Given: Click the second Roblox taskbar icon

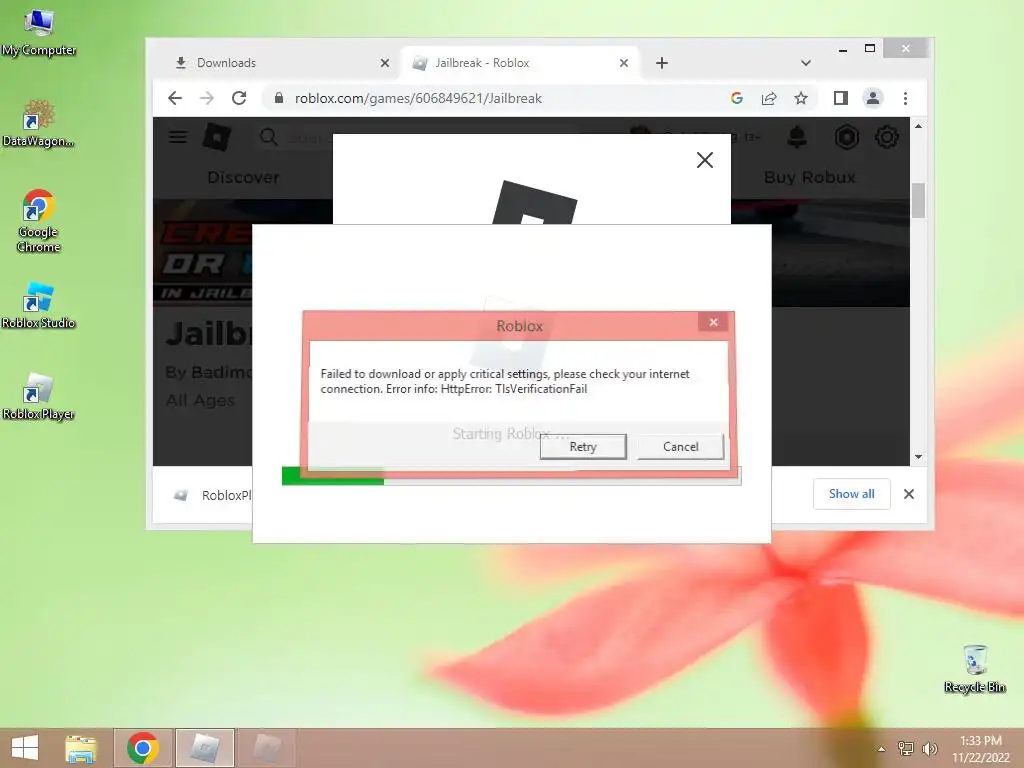Looking at the screenshot, I should [266, 748].
